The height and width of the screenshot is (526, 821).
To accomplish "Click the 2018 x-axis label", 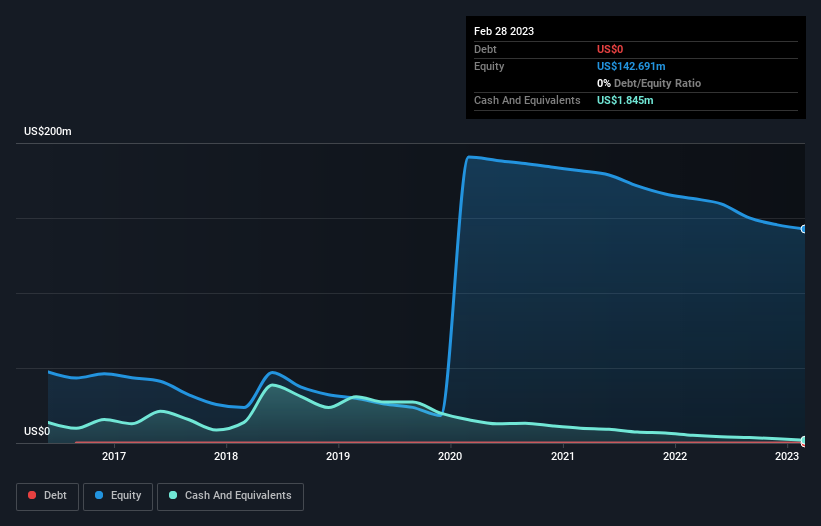I will pyautogui.click(x=226, y=456).
